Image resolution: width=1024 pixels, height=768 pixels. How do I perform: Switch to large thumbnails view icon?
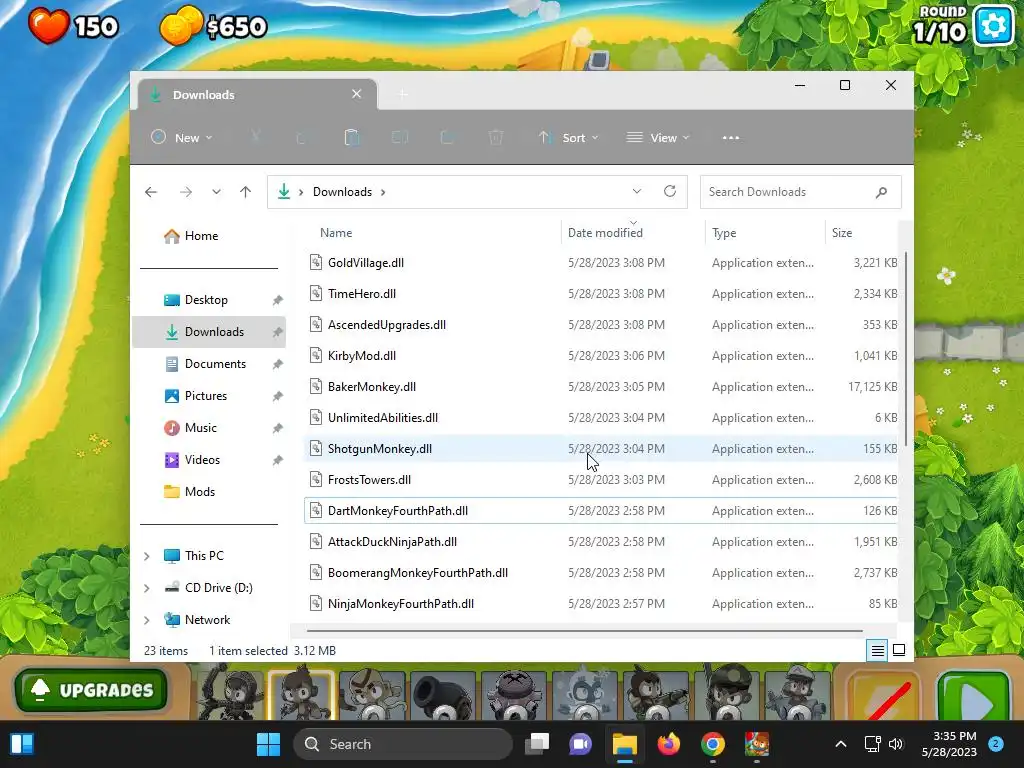click(x=899, y=650)
